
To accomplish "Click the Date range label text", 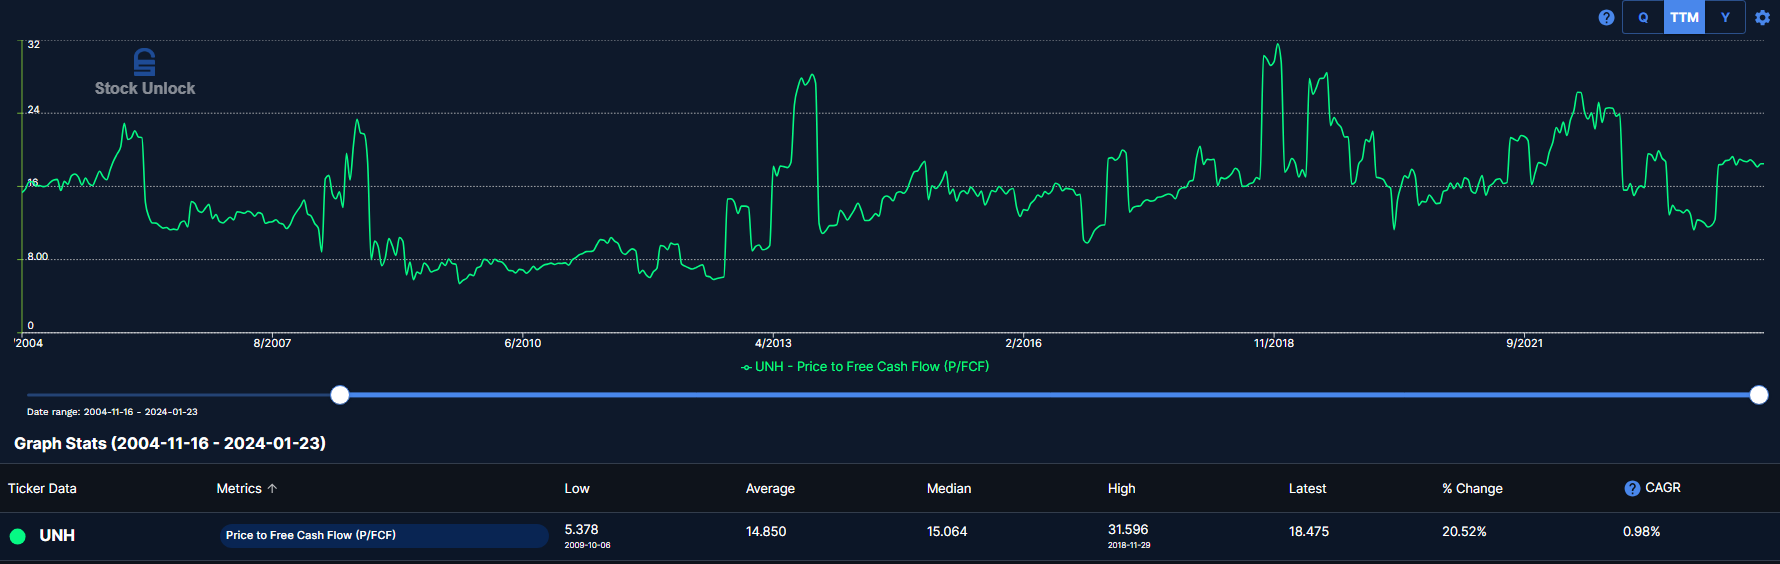I will click(112, 412).
